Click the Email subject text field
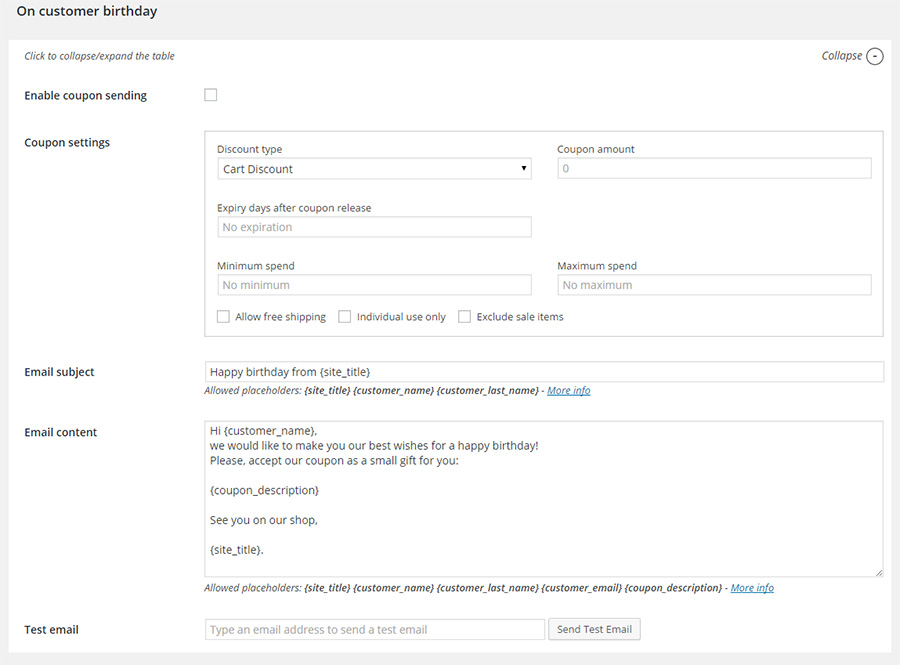This screenshot has height=665, width=900. (544, 372)
